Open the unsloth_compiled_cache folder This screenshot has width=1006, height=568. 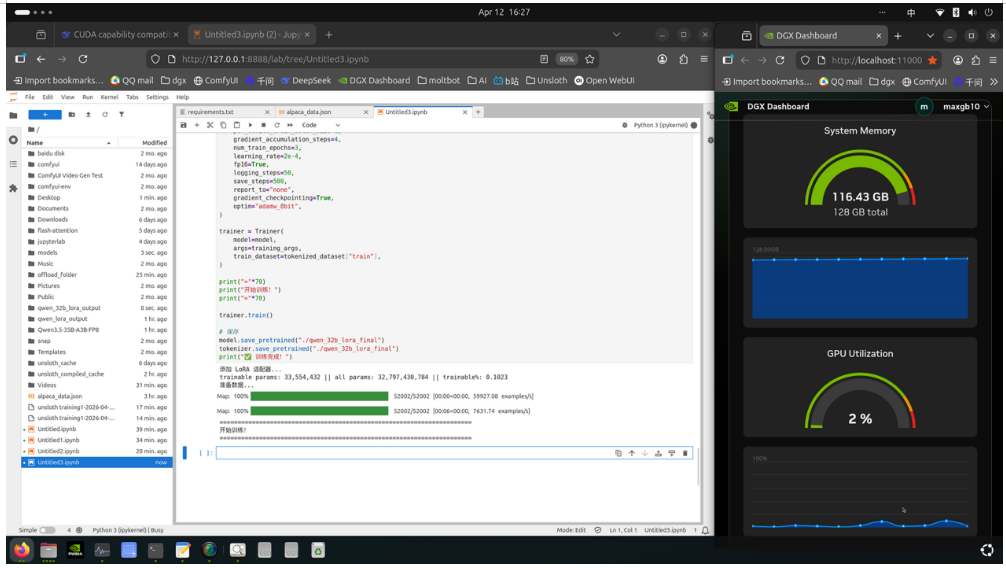pyautogui.click(x=96, y=374)
